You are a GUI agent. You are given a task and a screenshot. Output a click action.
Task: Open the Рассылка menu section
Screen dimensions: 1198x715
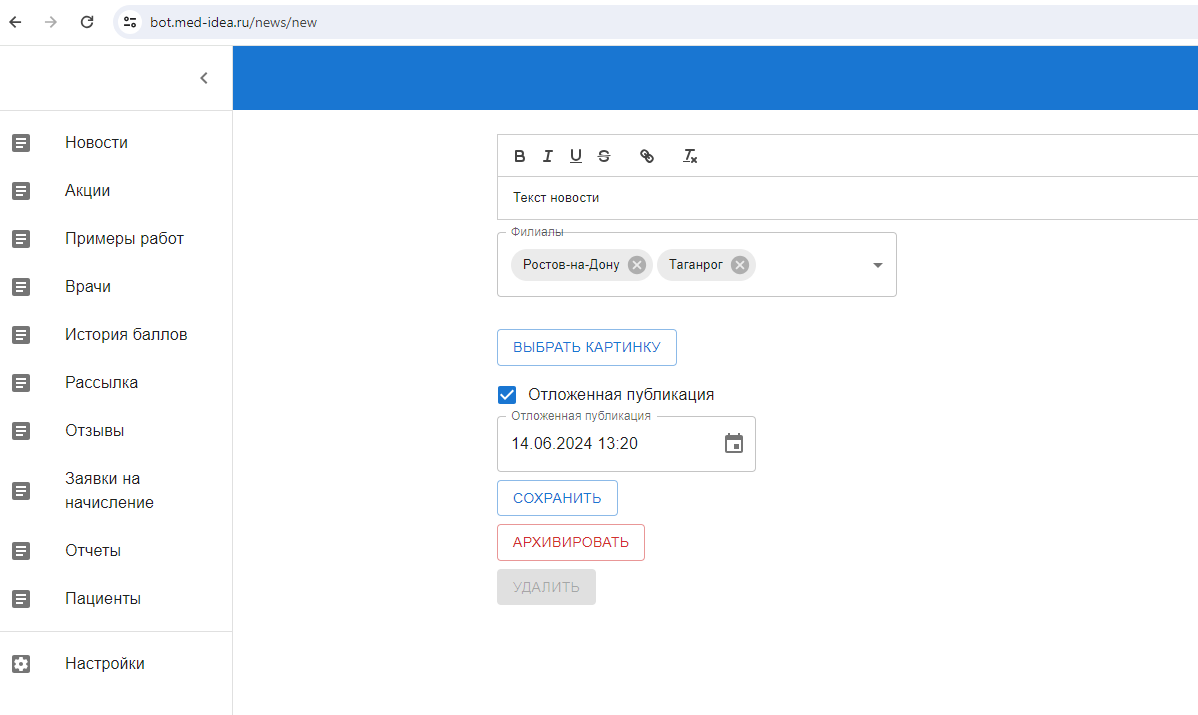[116, 383]
